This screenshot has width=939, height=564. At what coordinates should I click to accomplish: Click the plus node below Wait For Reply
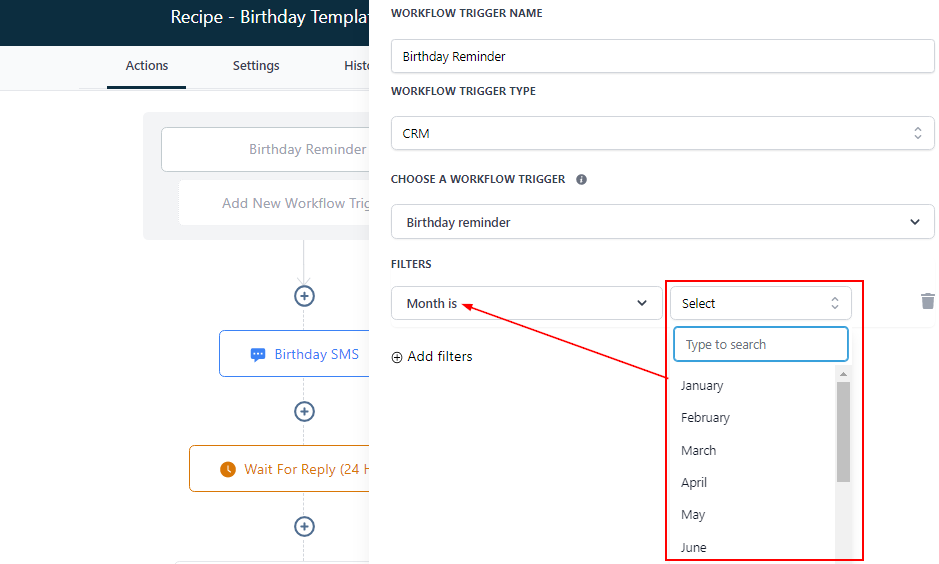[304, 527]
